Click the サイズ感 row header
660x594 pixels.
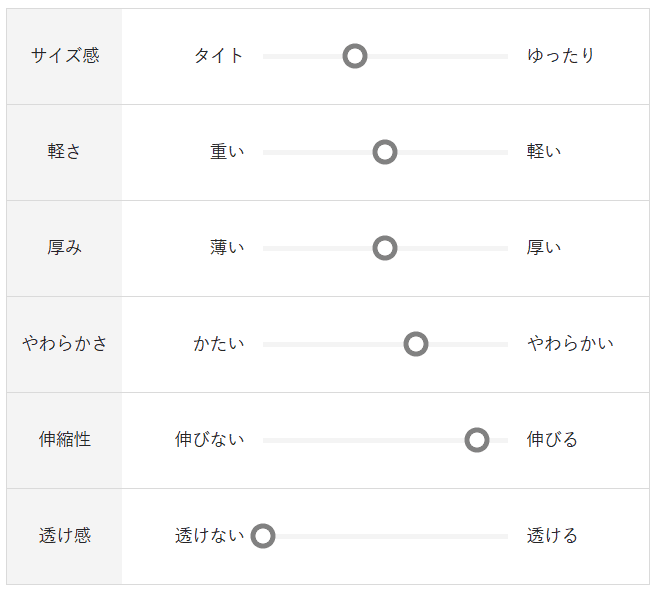tap(65, 56)
